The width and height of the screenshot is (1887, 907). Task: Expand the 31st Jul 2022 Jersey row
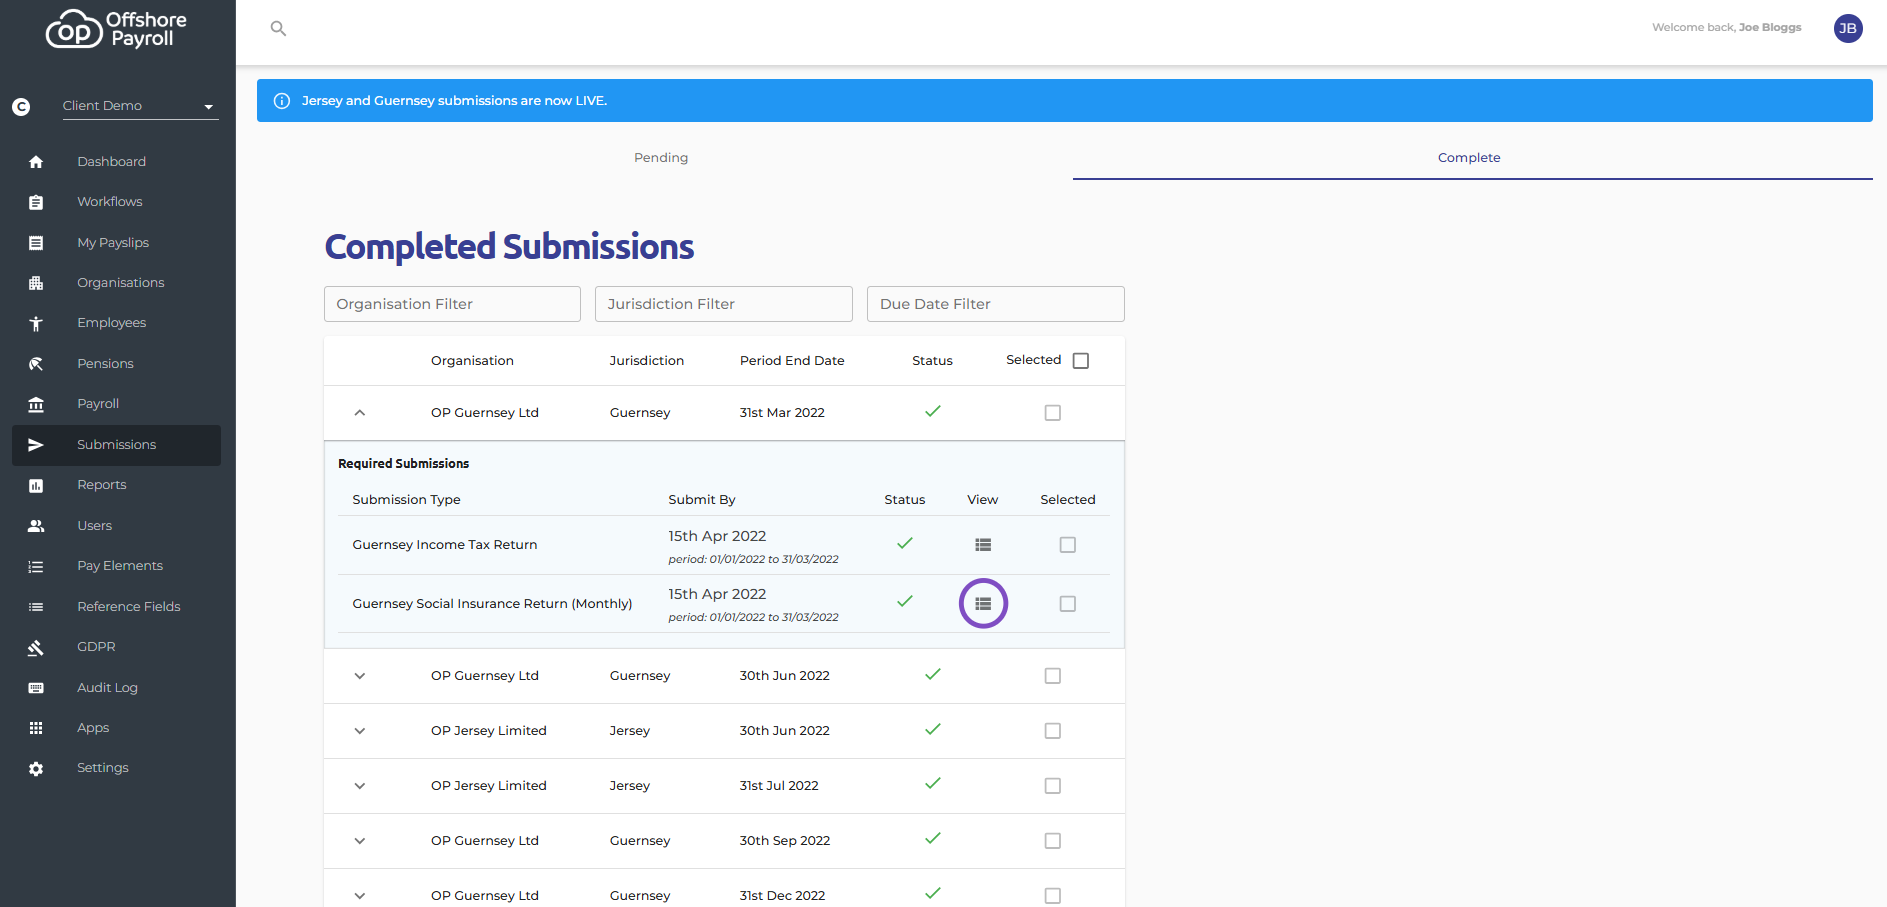click(x=360, y=786)
